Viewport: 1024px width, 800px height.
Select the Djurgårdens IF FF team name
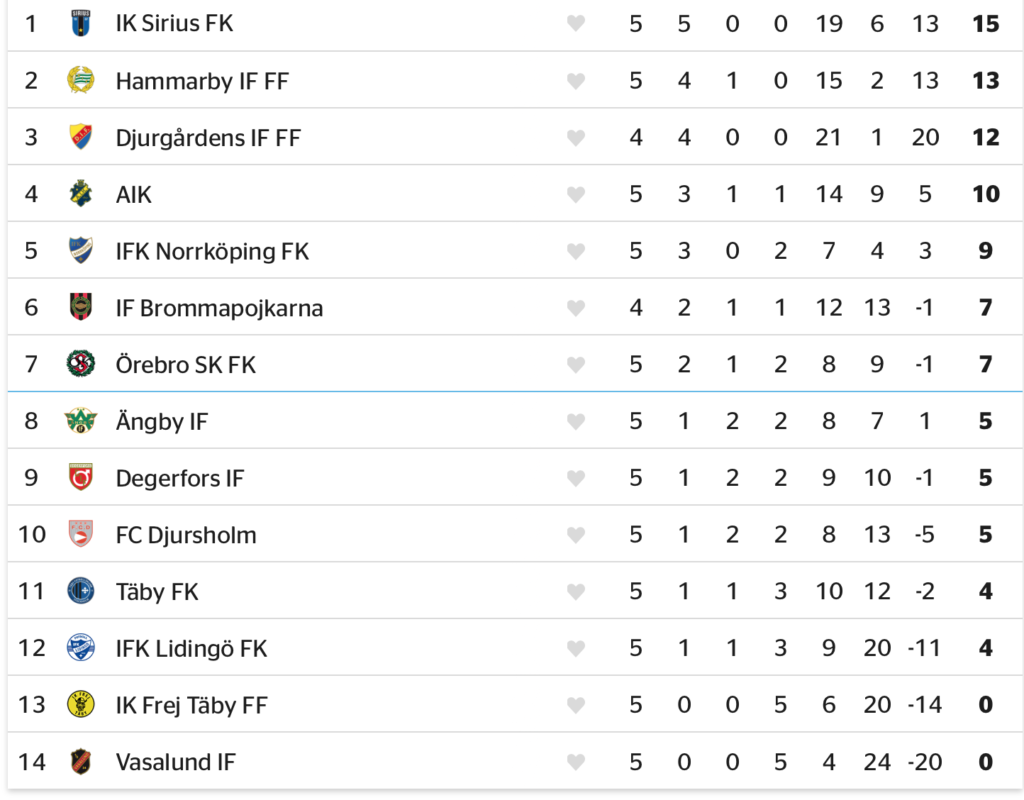pos(208,137)
